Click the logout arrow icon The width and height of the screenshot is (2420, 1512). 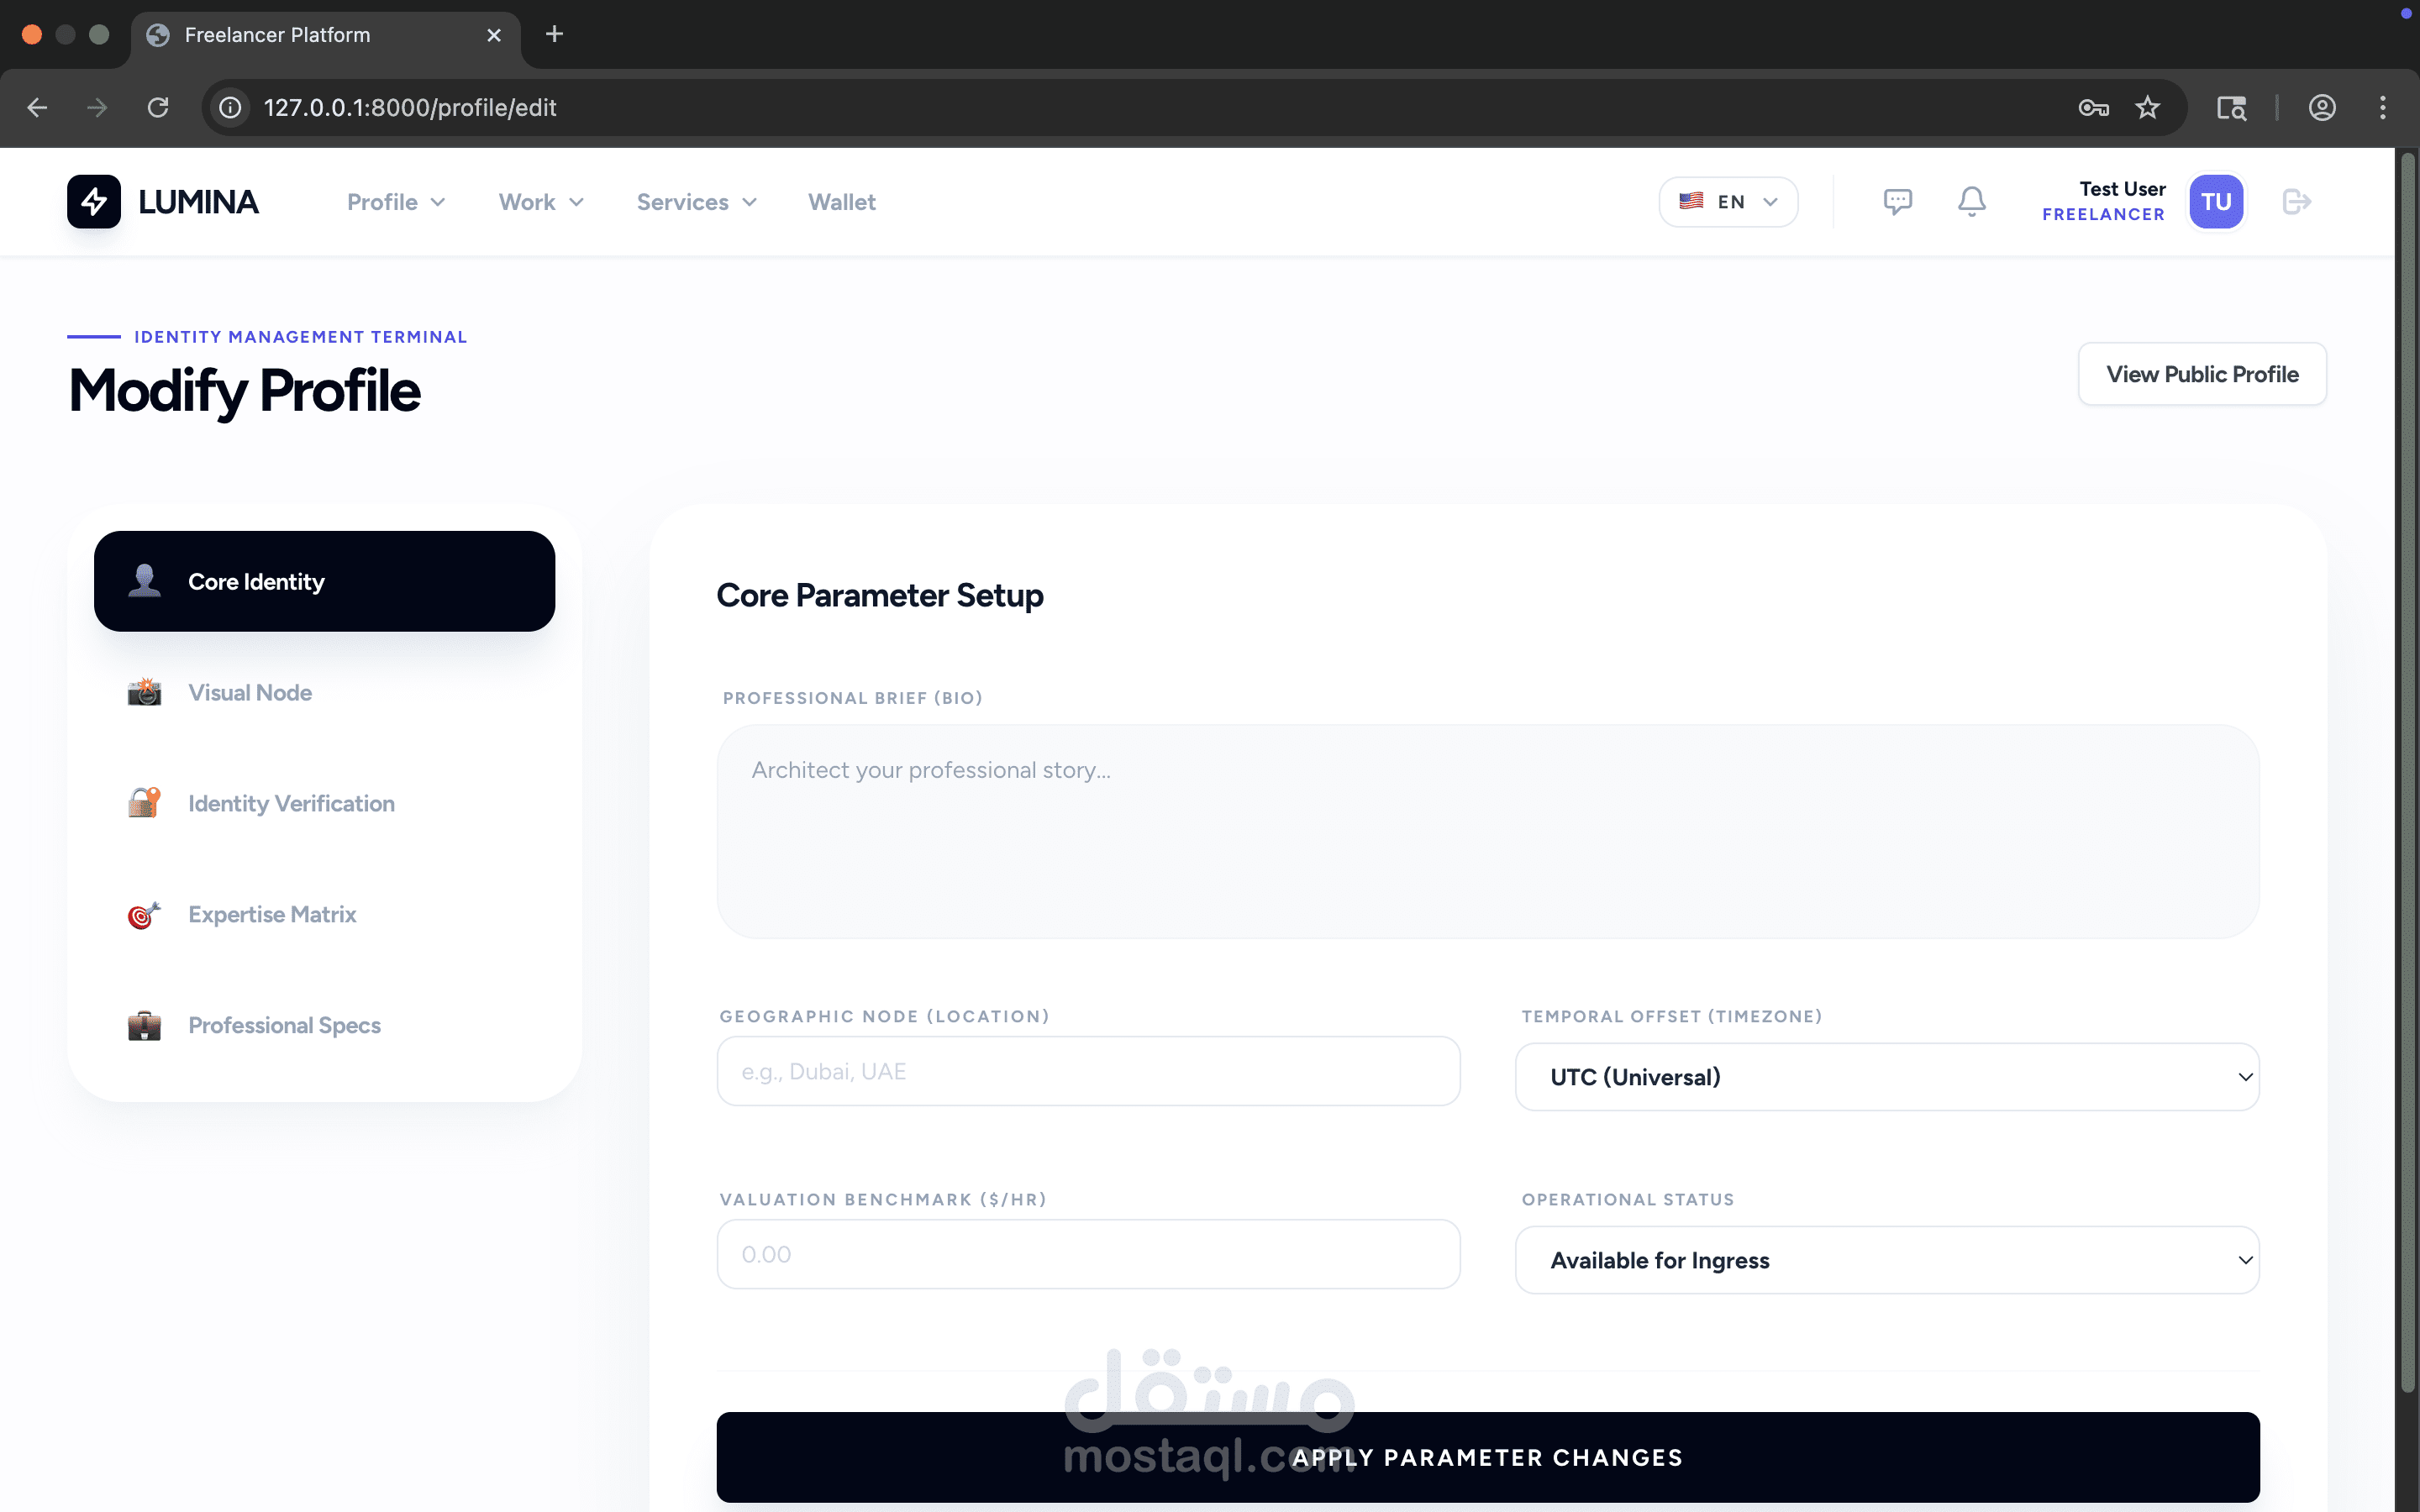[2296, 201]
